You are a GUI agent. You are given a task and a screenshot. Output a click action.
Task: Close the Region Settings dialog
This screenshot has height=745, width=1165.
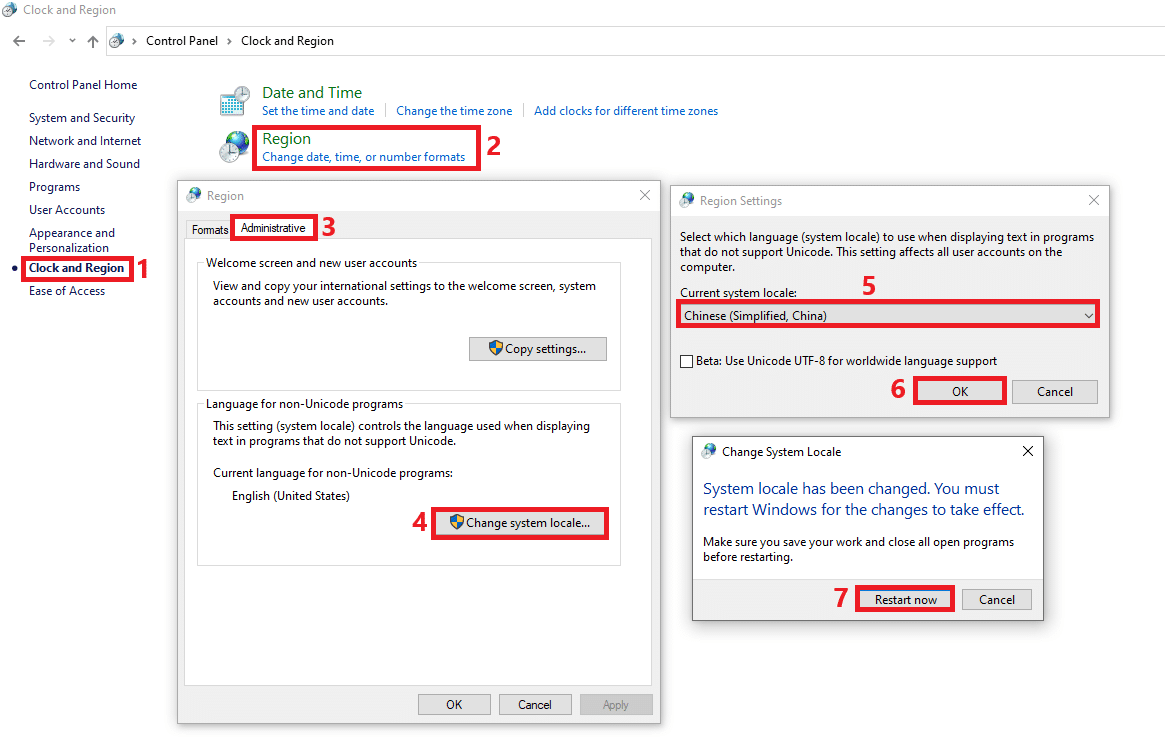pos(1093,200)
